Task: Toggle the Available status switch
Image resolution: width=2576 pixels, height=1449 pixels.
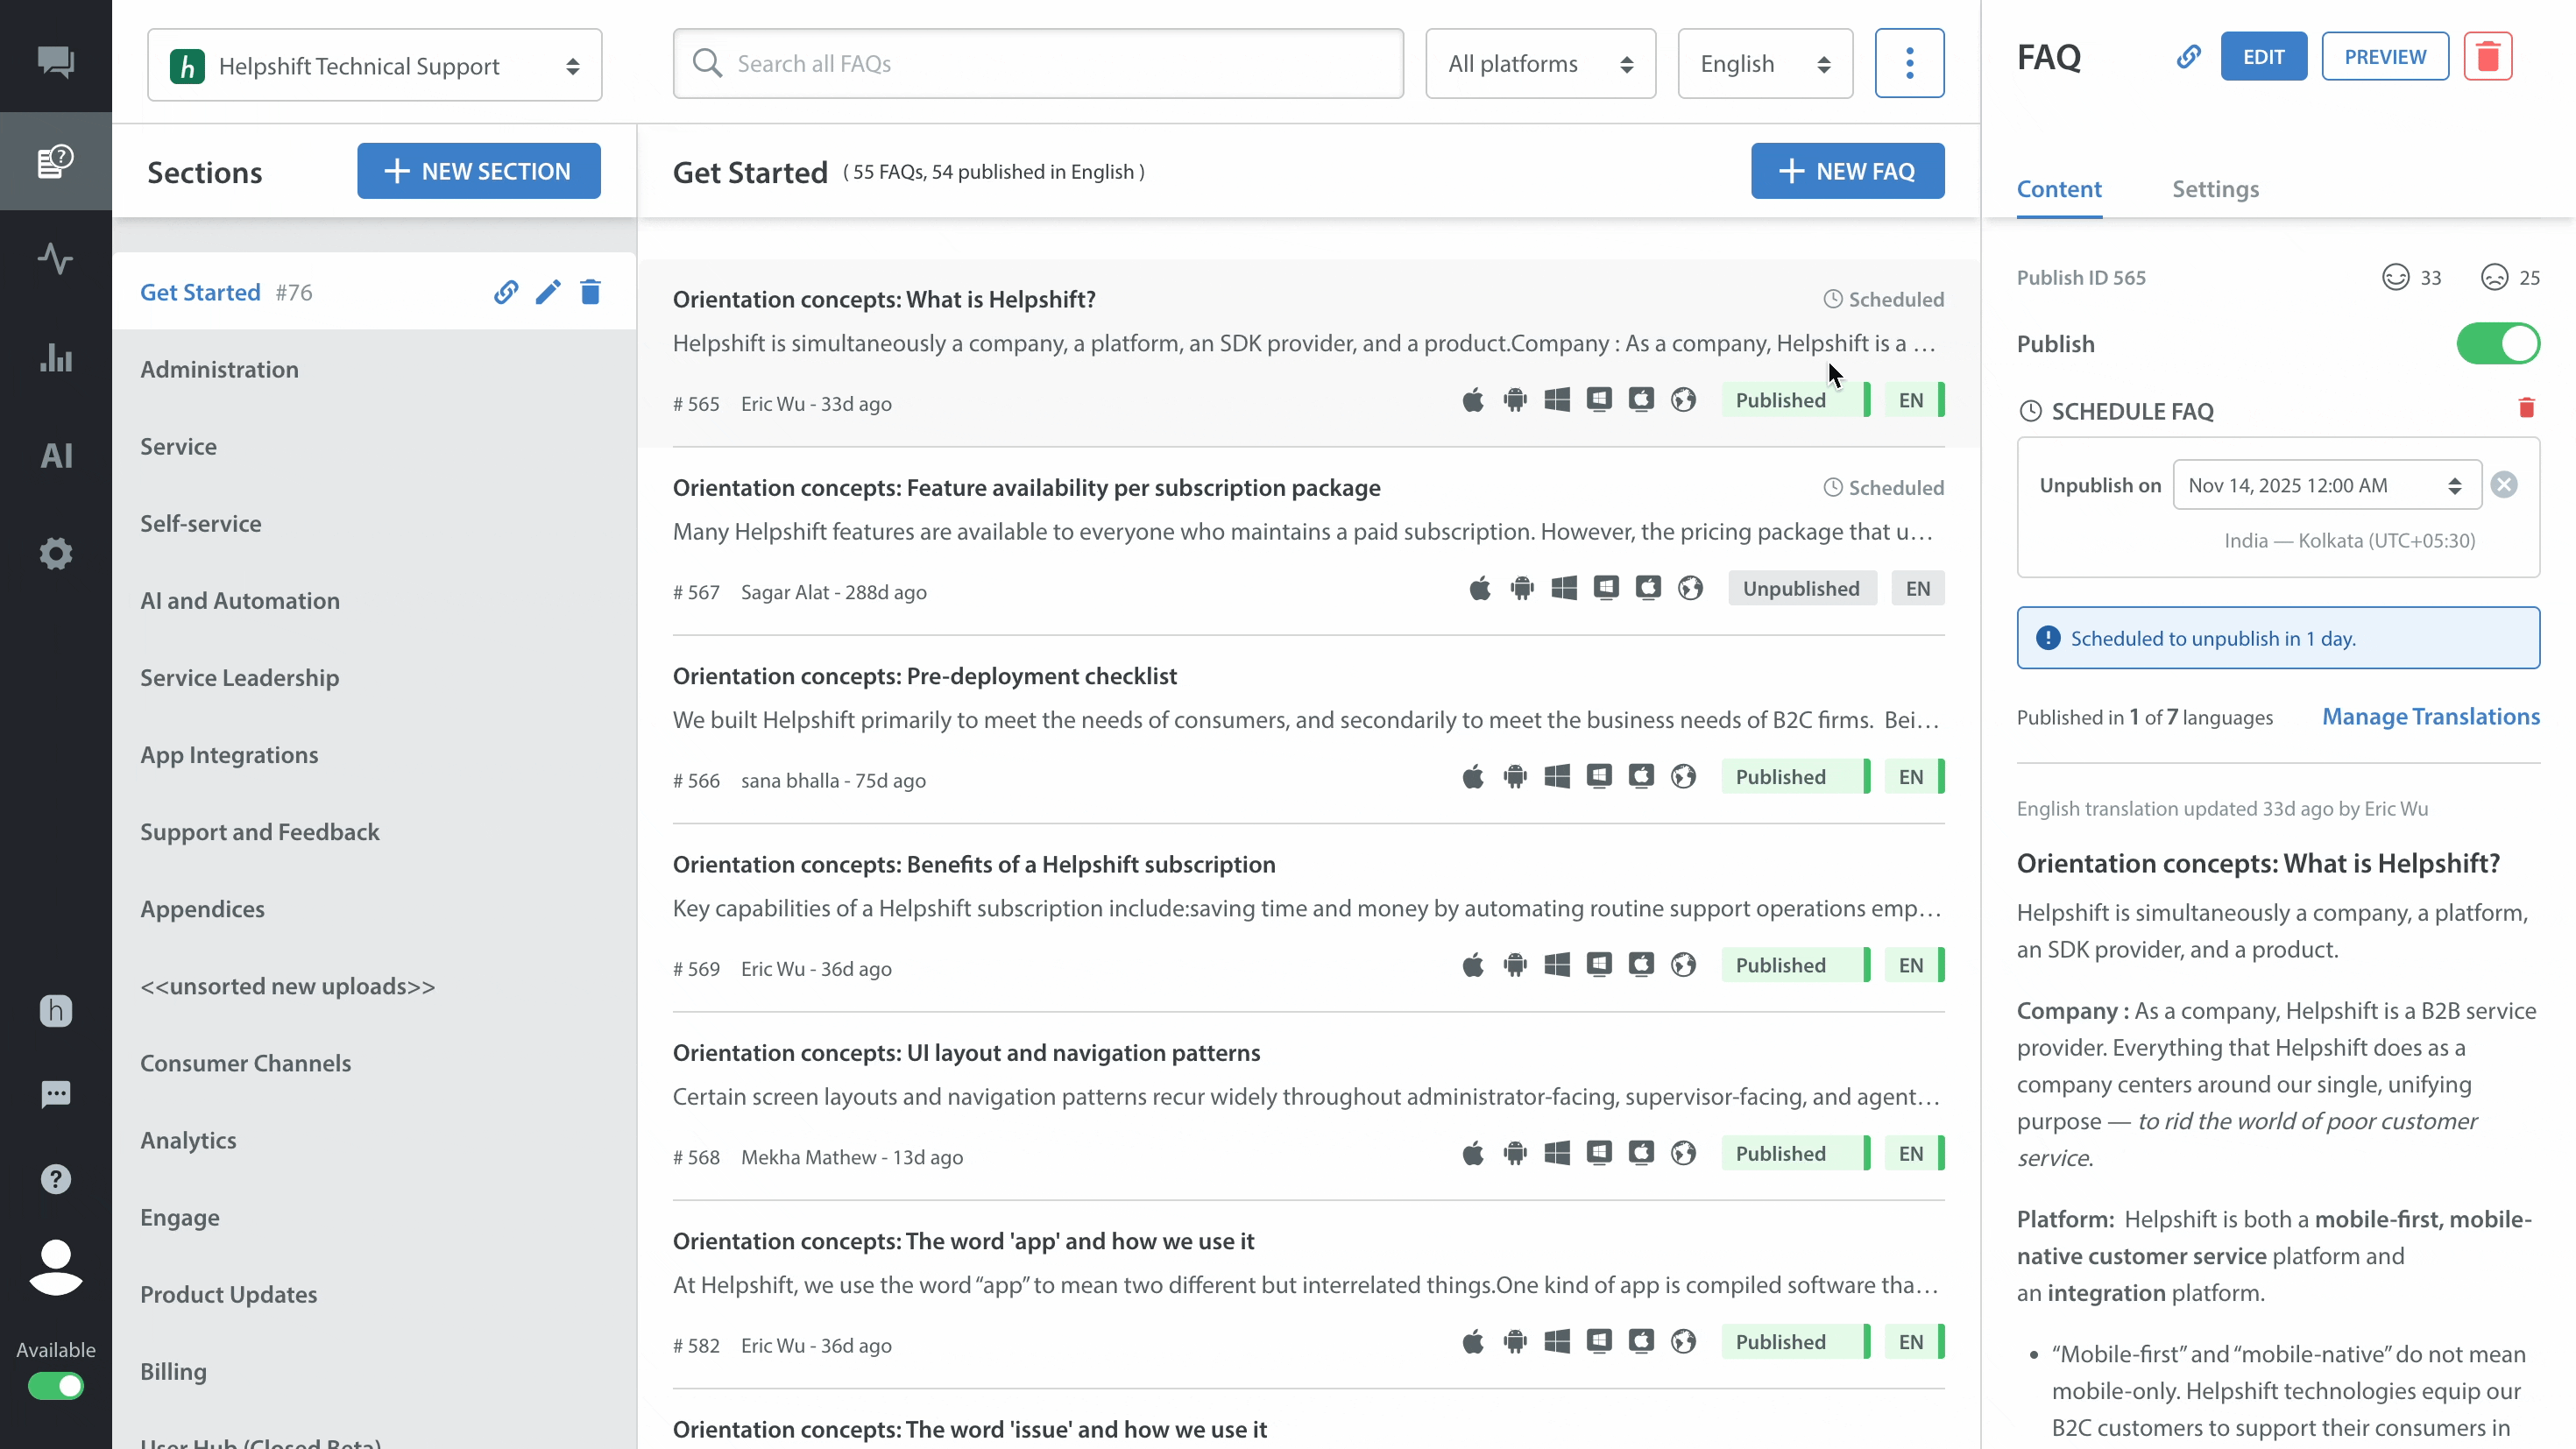Action: click(x=56, y=1386)
